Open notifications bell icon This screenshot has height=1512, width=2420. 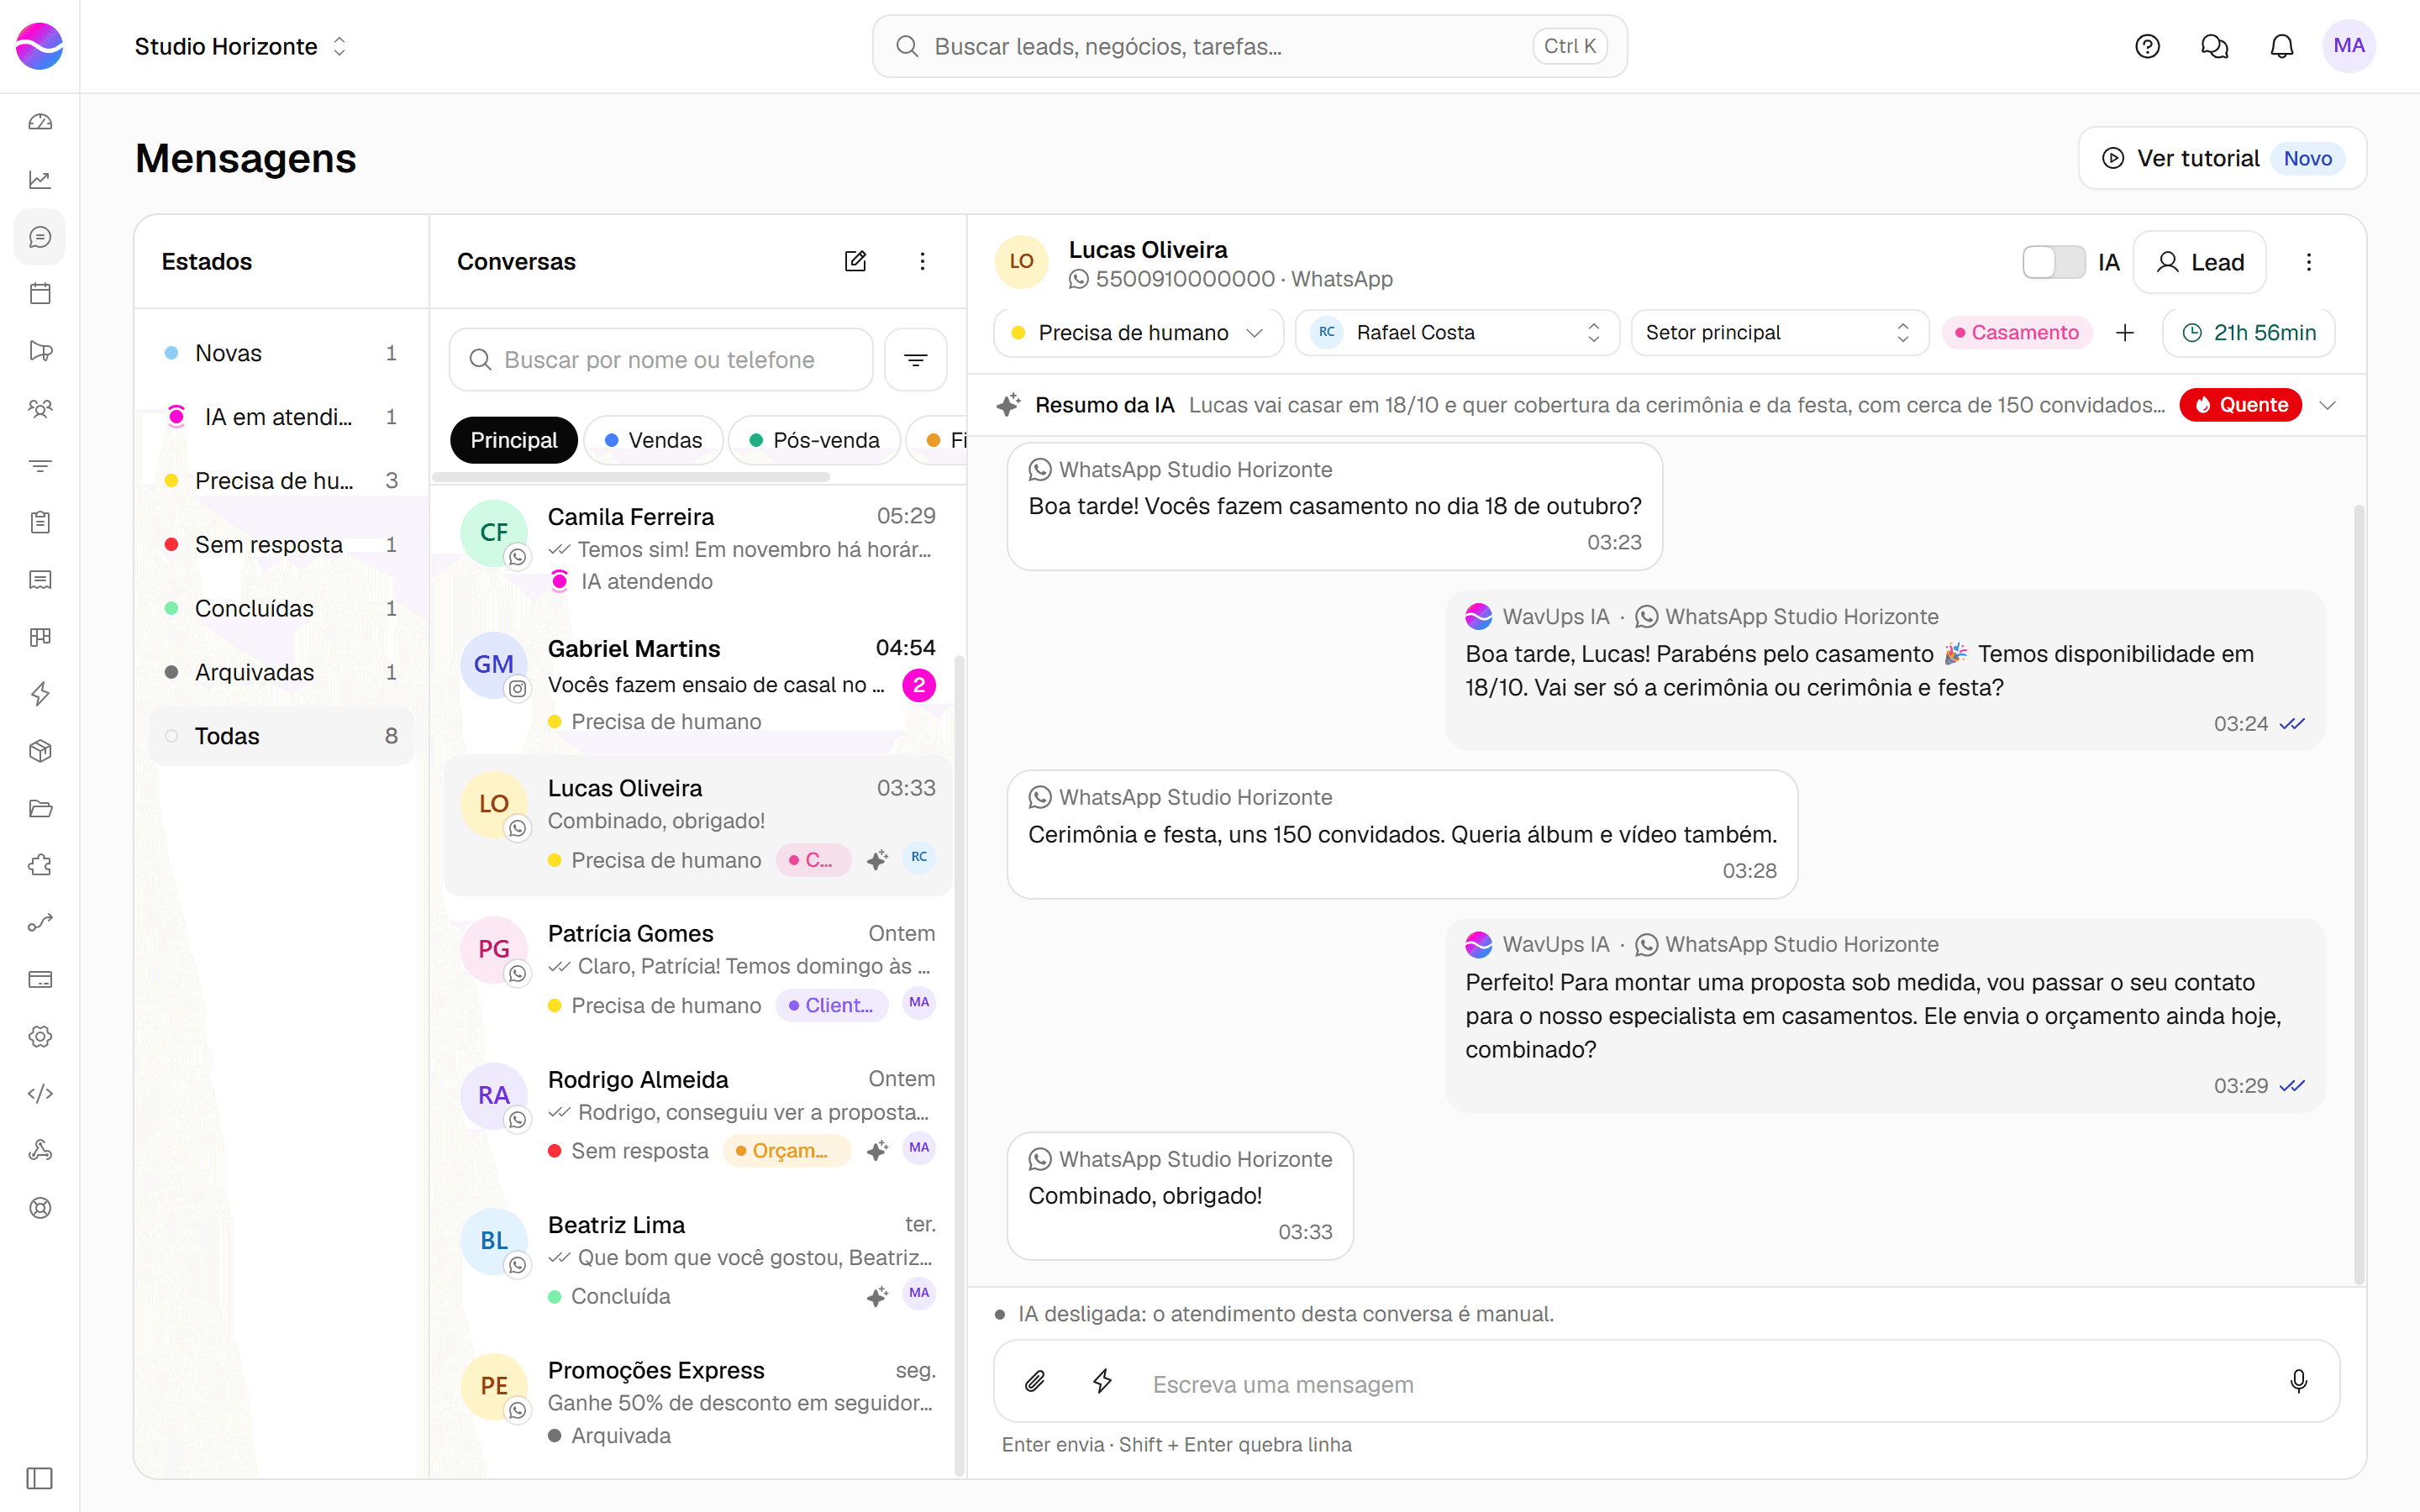click(x=2281, y=46)
